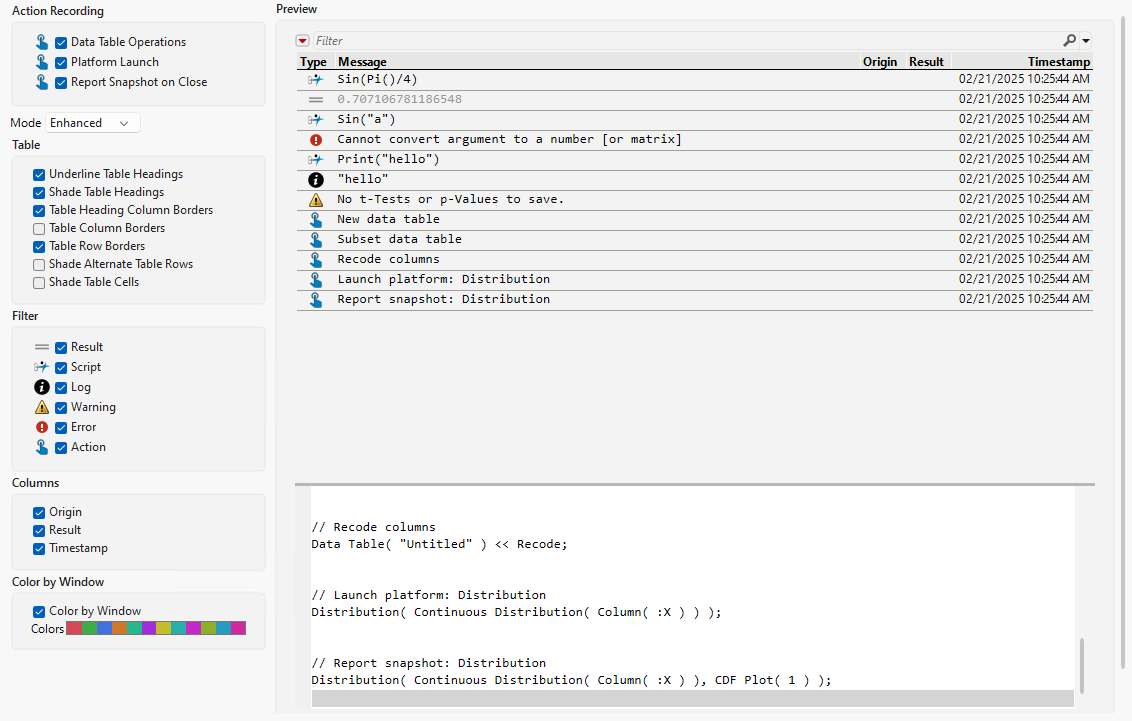Click the Warning icon on the t-Tests row

pos(315,199)
